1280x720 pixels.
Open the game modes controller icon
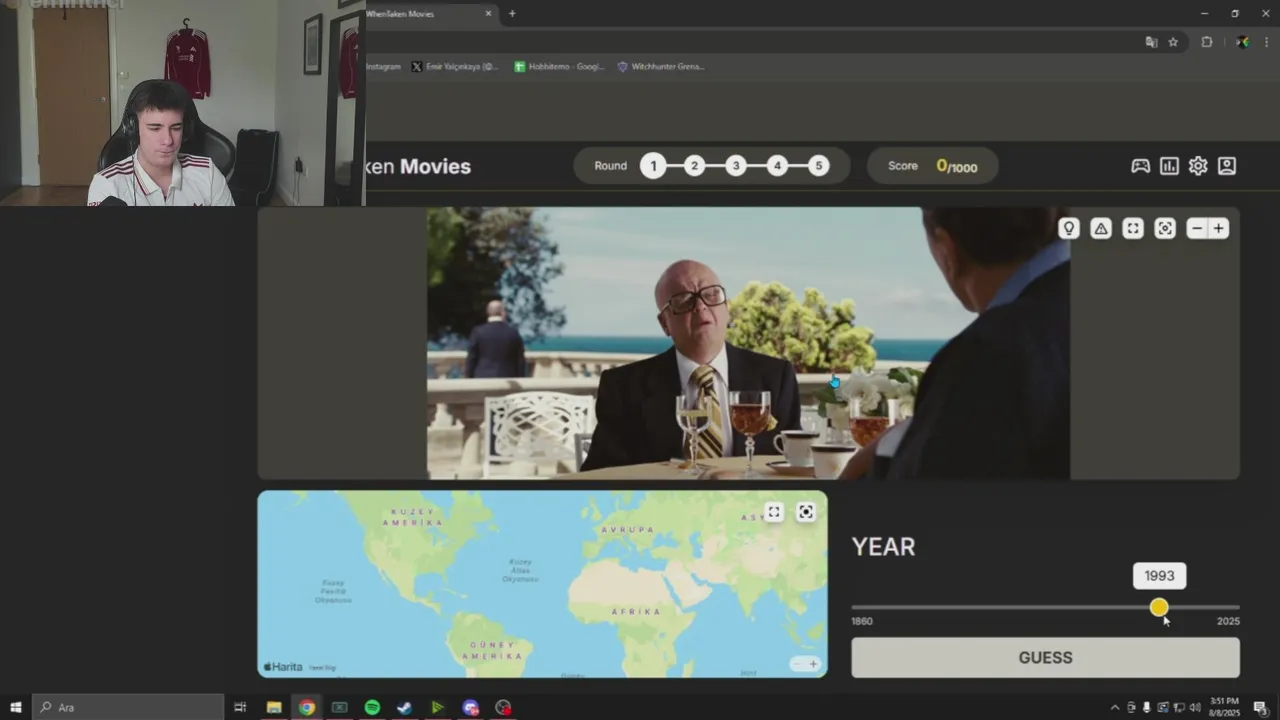coord(1140,166)
